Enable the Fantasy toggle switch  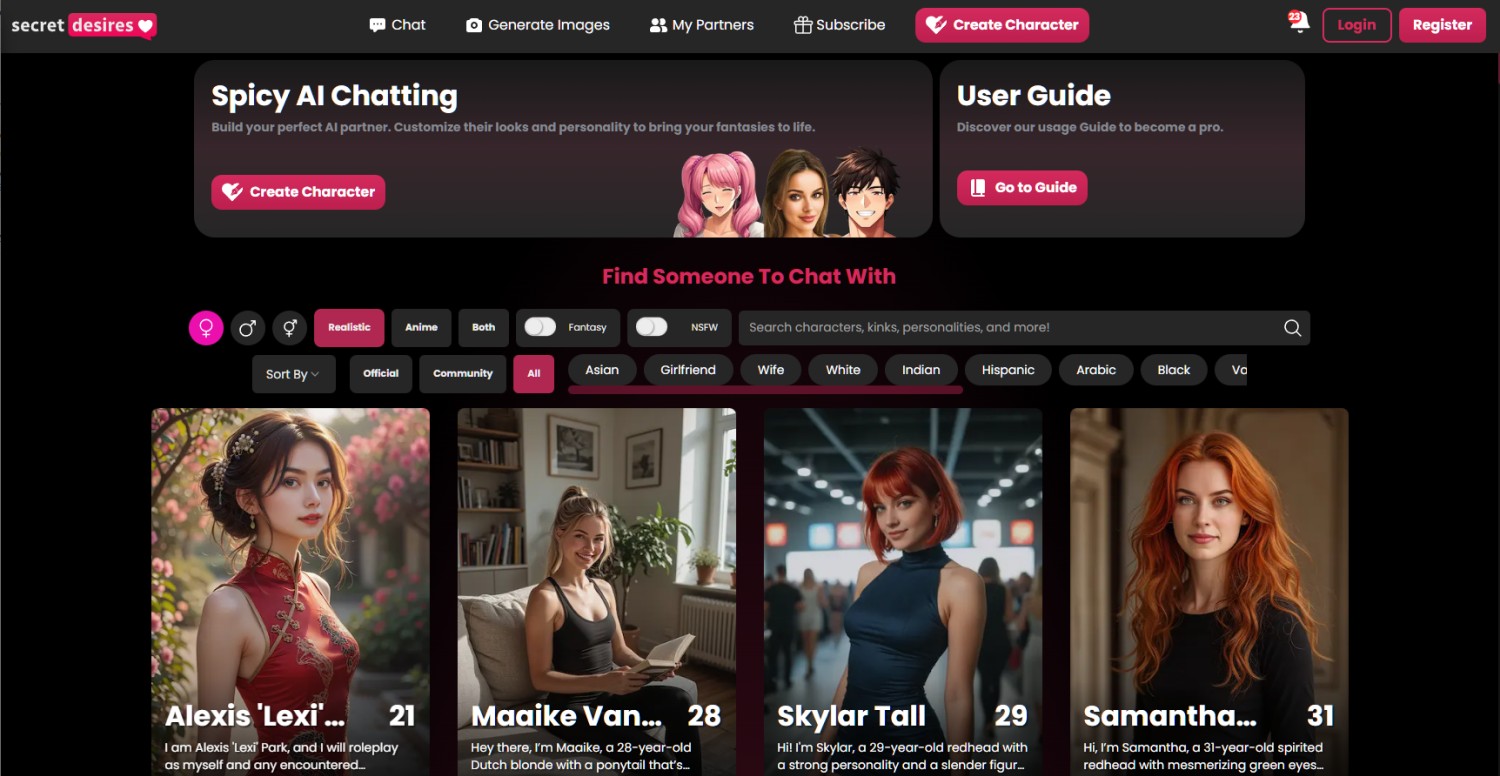click(541, 327)
